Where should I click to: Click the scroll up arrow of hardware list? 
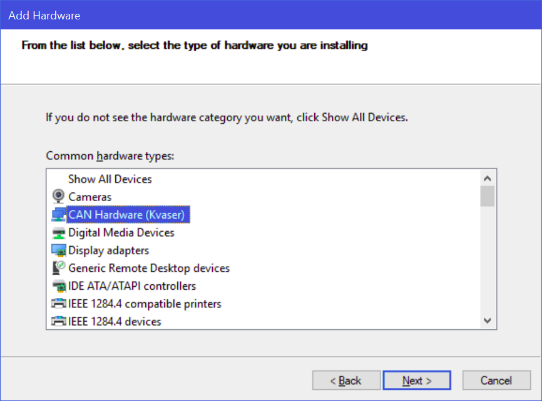[487, 178]
